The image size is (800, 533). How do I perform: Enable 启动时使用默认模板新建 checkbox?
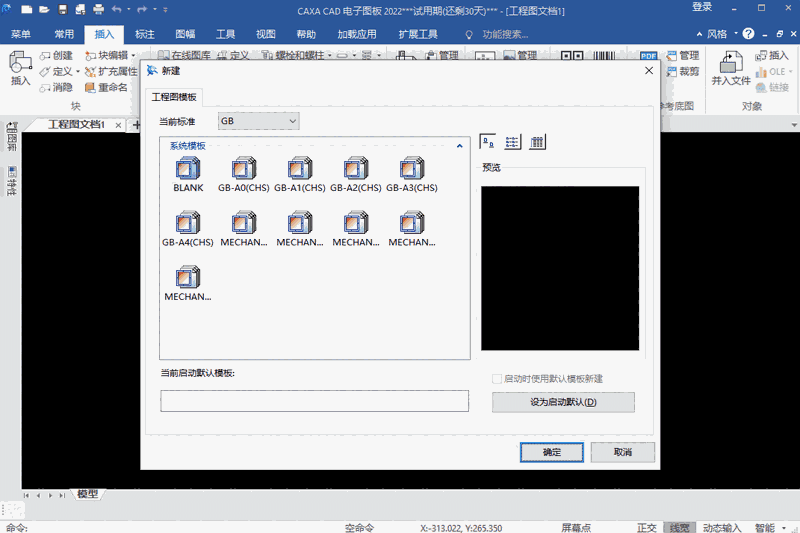pyautogui.click(x=496, y=378)
